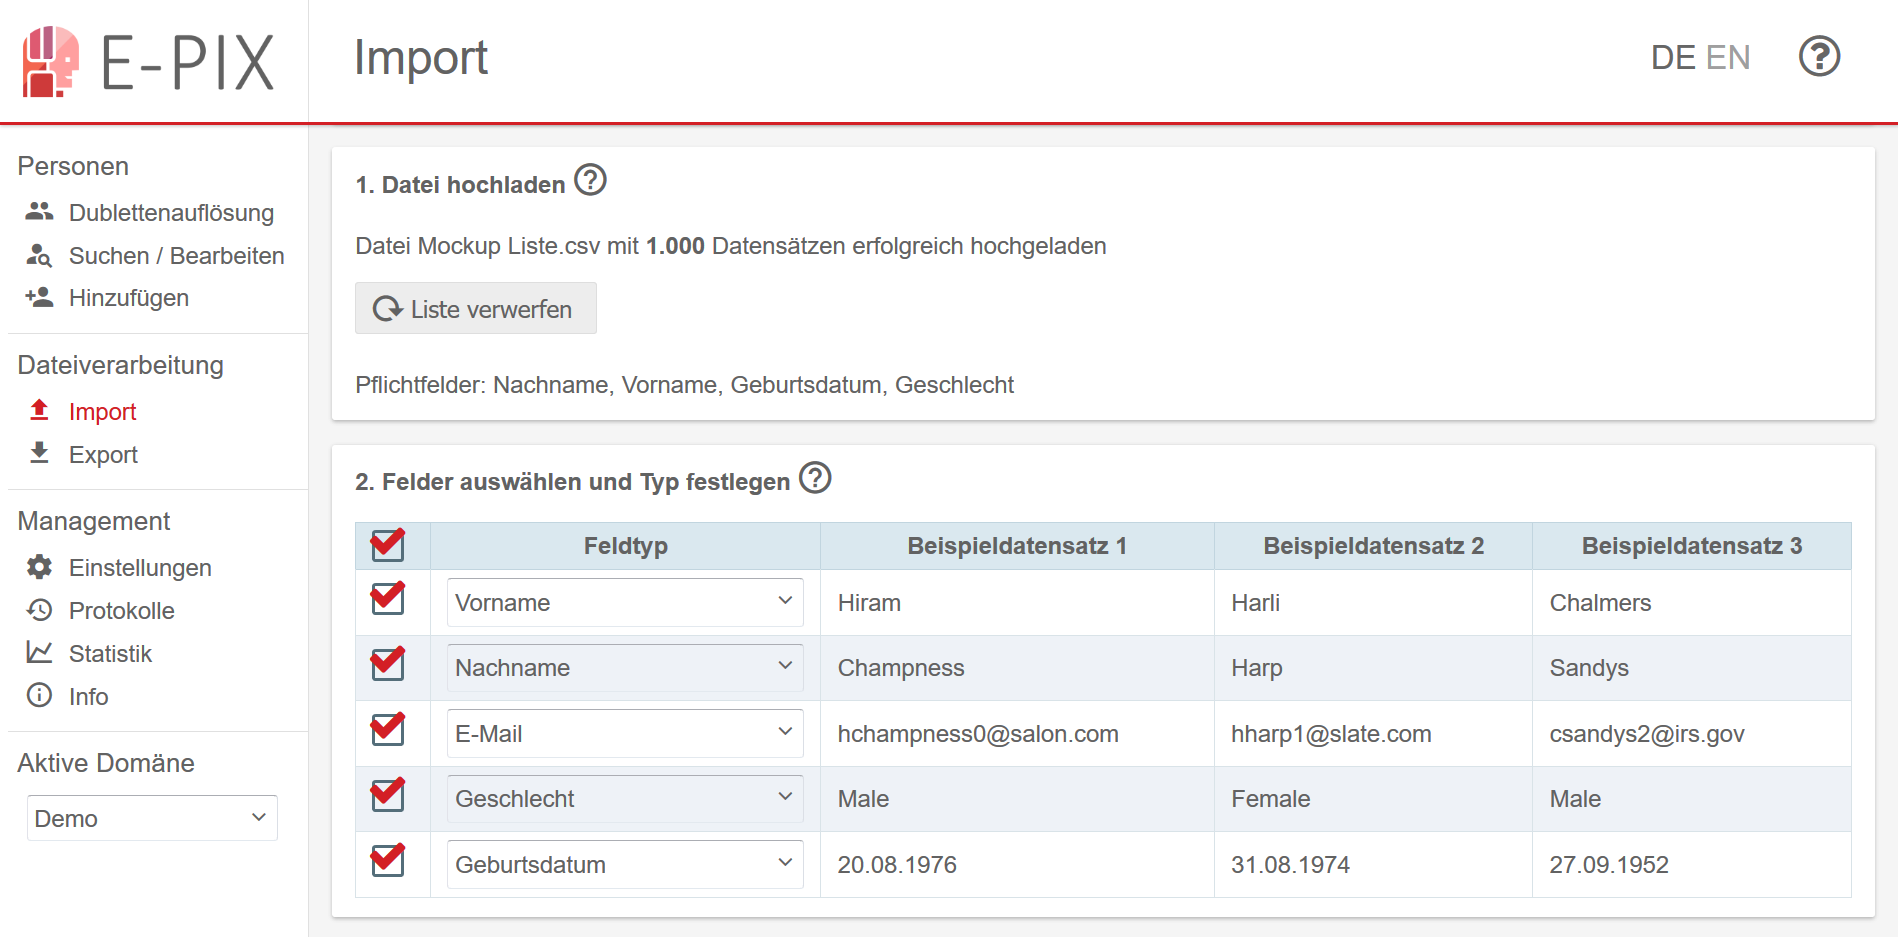
Task: Click the Statistik chart icon
Action: [39, 652]
